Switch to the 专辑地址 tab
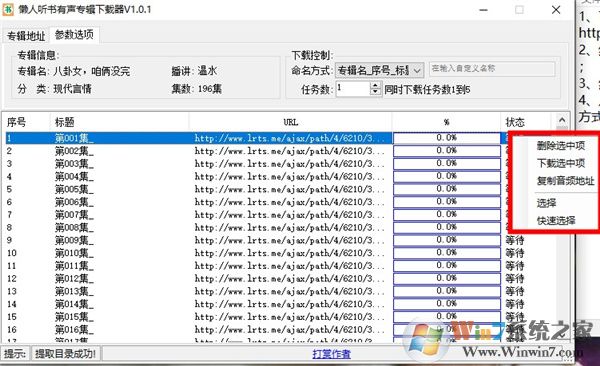 click(x=26, y=36)
